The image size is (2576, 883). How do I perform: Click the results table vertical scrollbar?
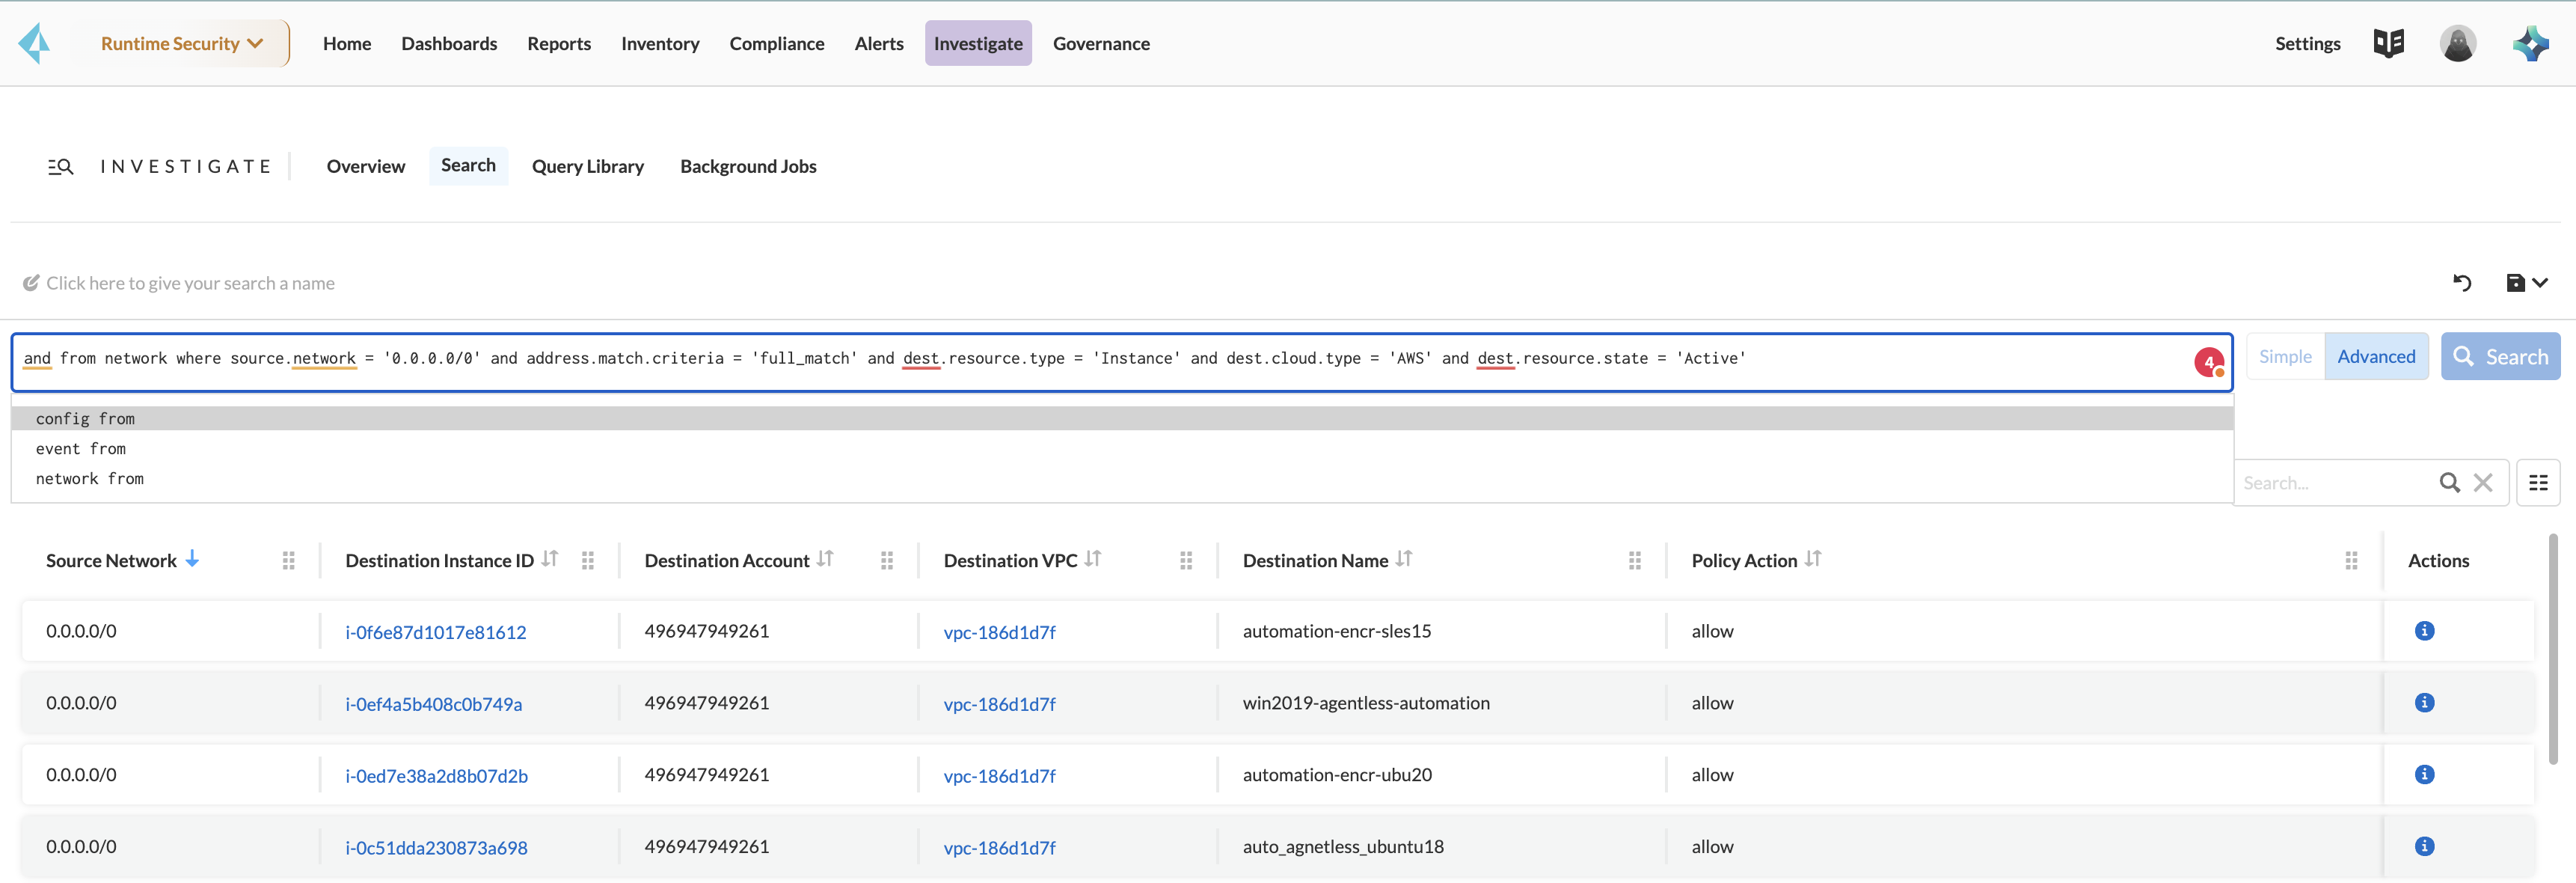[x=2552, y=650]
